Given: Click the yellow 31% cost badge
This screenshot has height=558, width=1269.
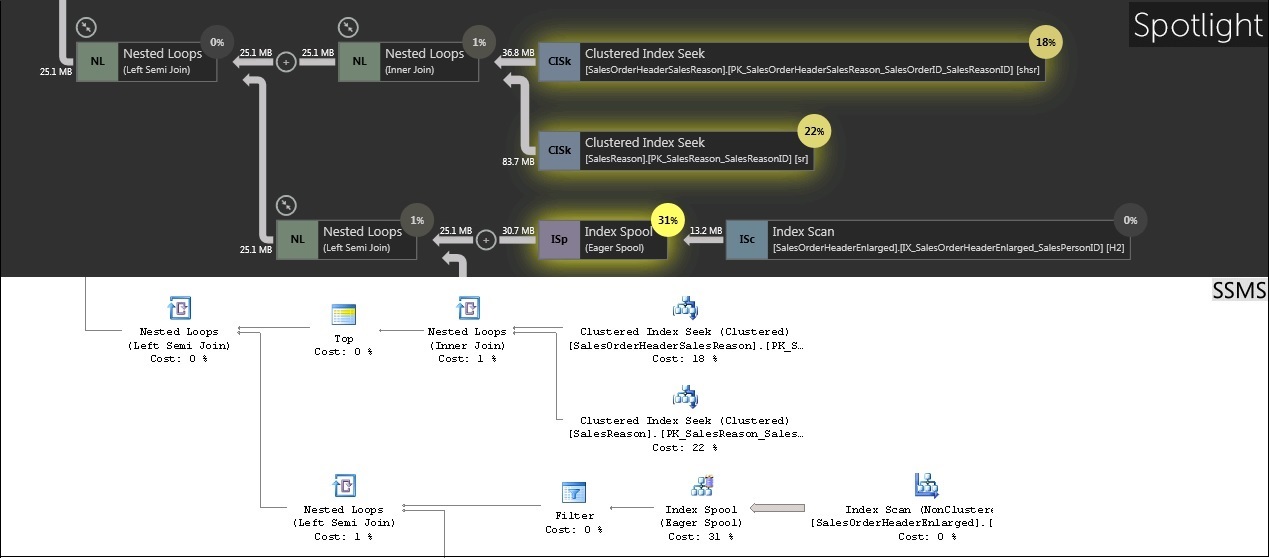Looking at the screenshot, I should coord(666,220).
